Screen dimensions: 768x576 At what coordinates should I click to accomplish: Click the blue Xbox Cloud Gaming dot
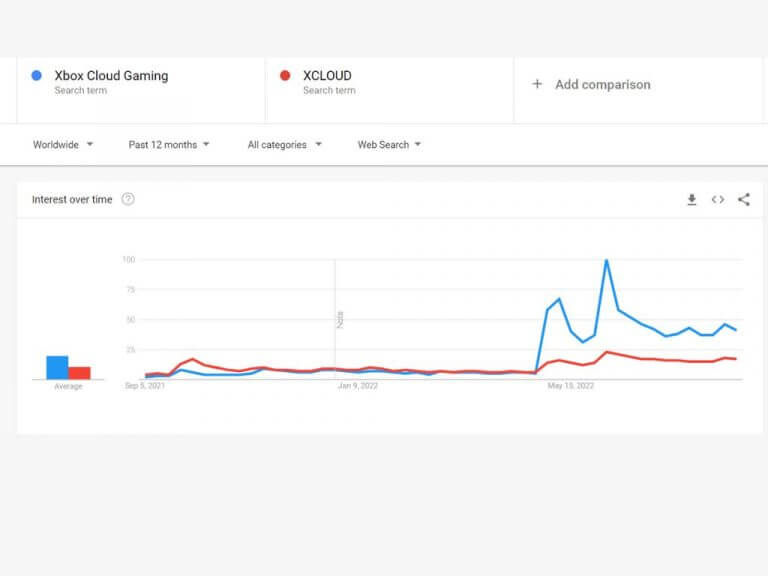(x=36, y=75)
